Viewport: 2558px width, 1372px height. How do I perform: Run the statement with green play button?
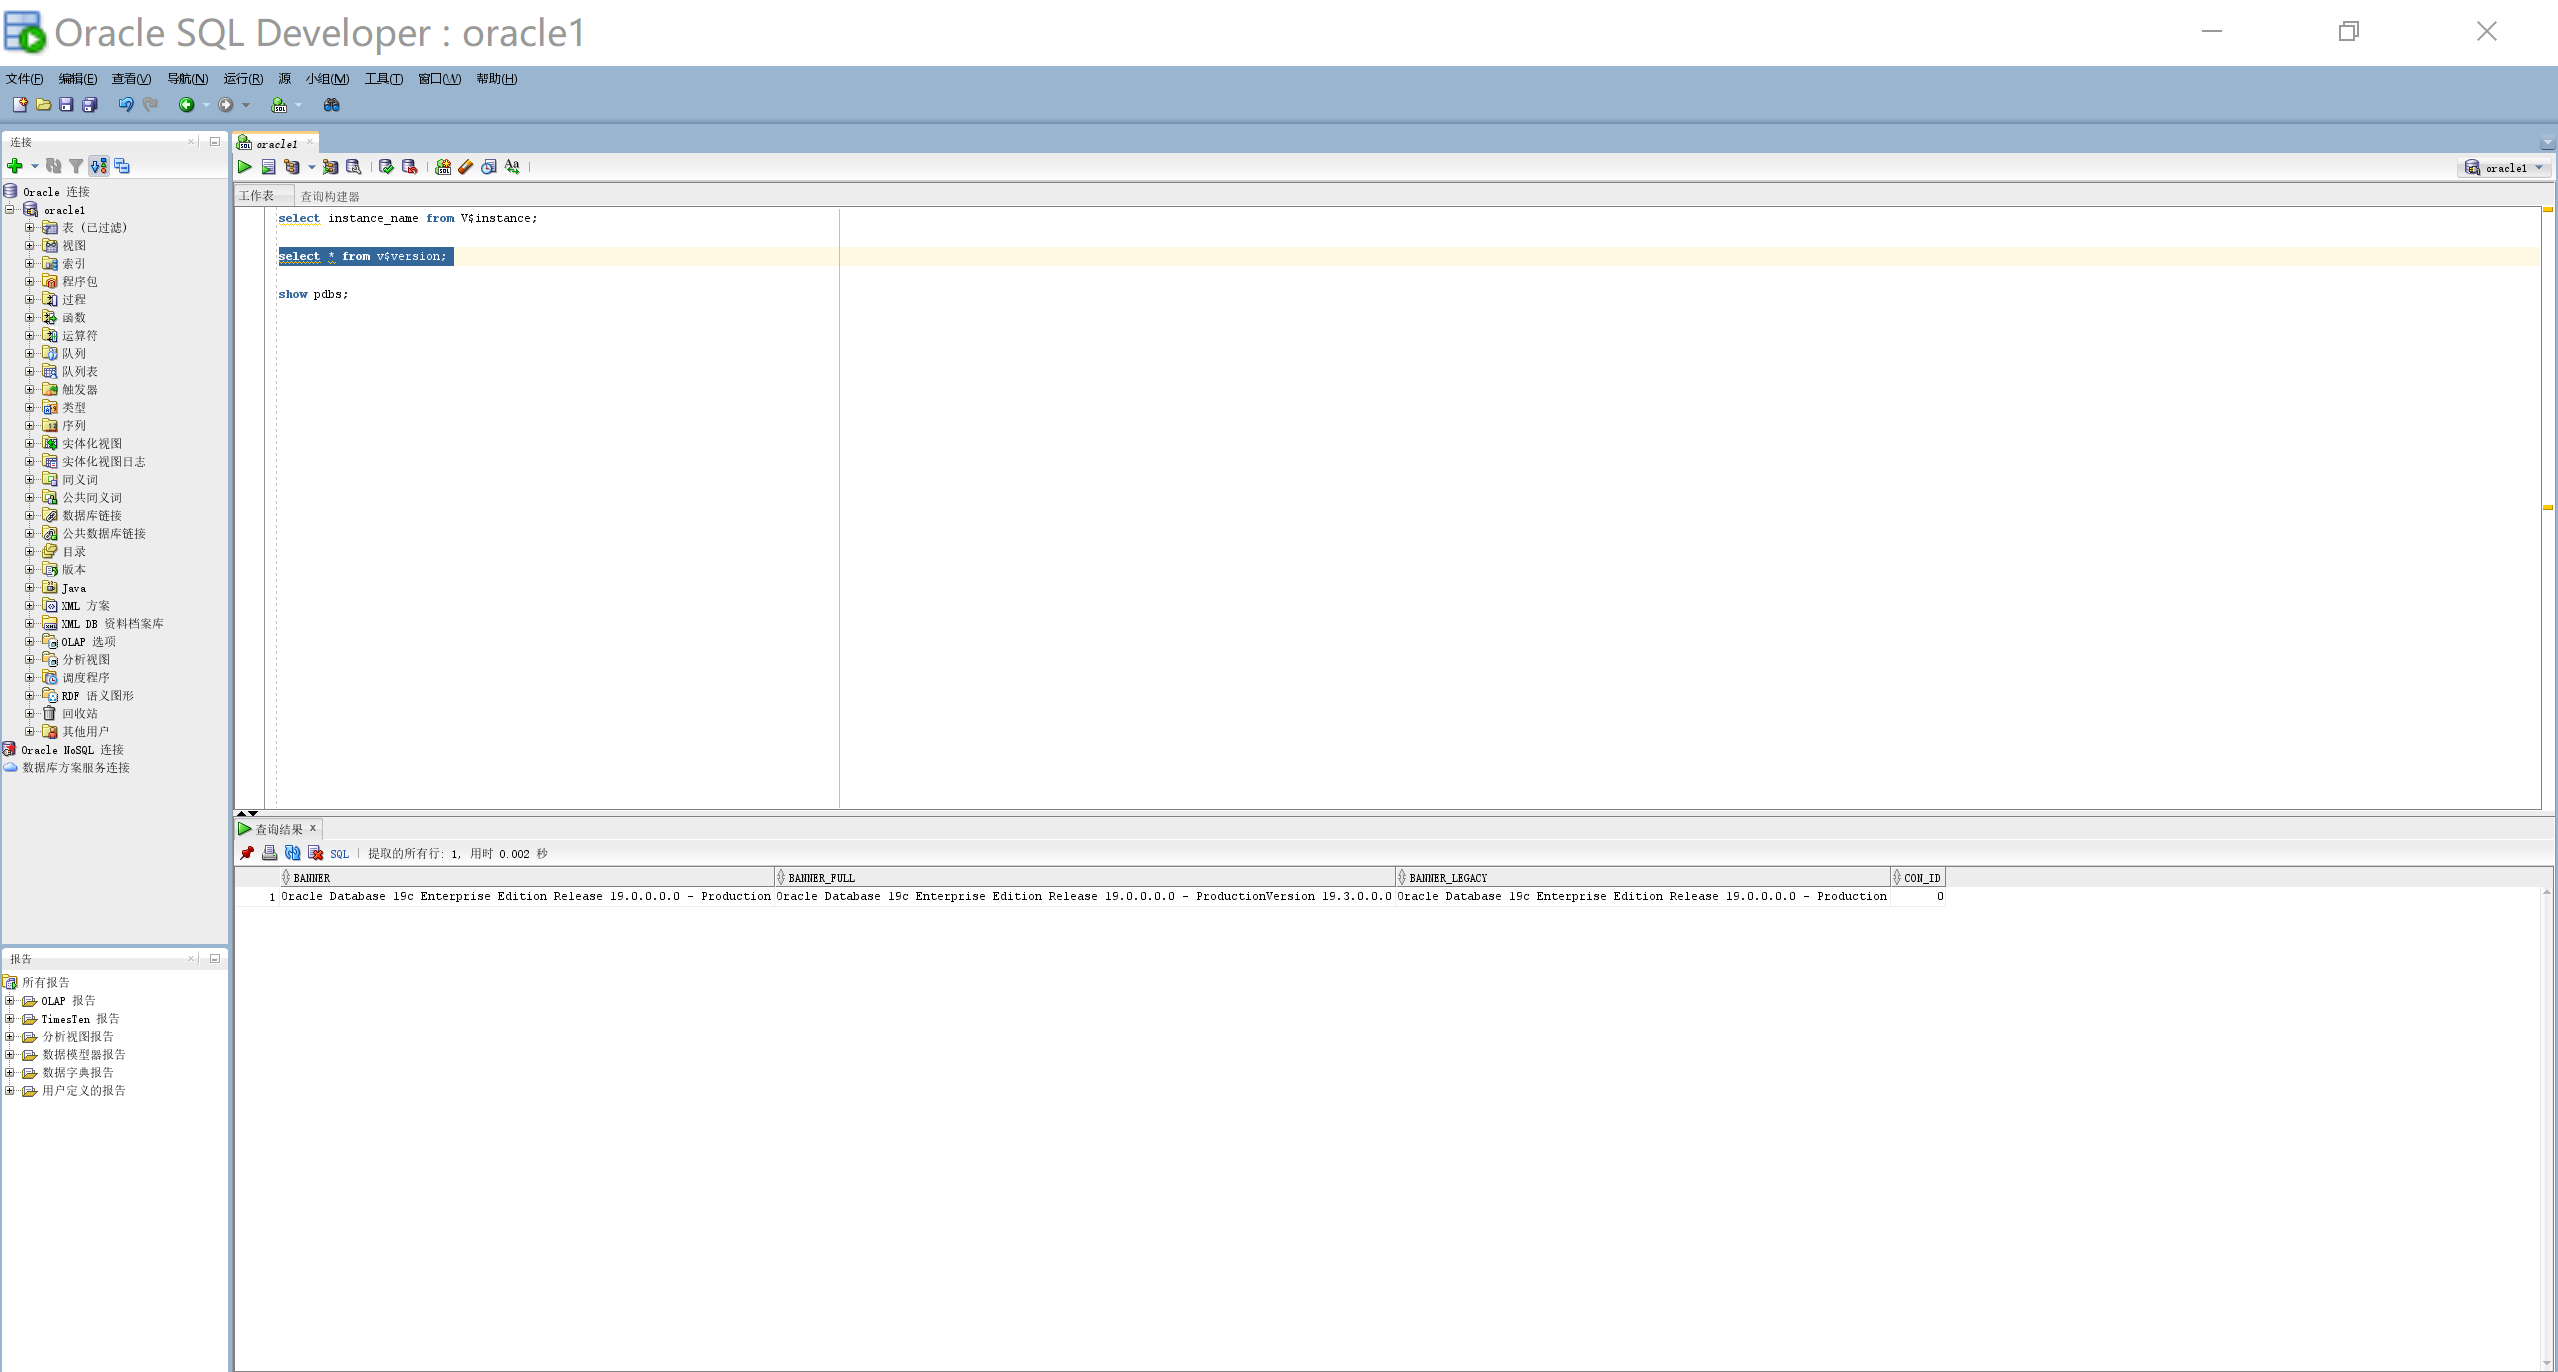click(x=244, y=167)
